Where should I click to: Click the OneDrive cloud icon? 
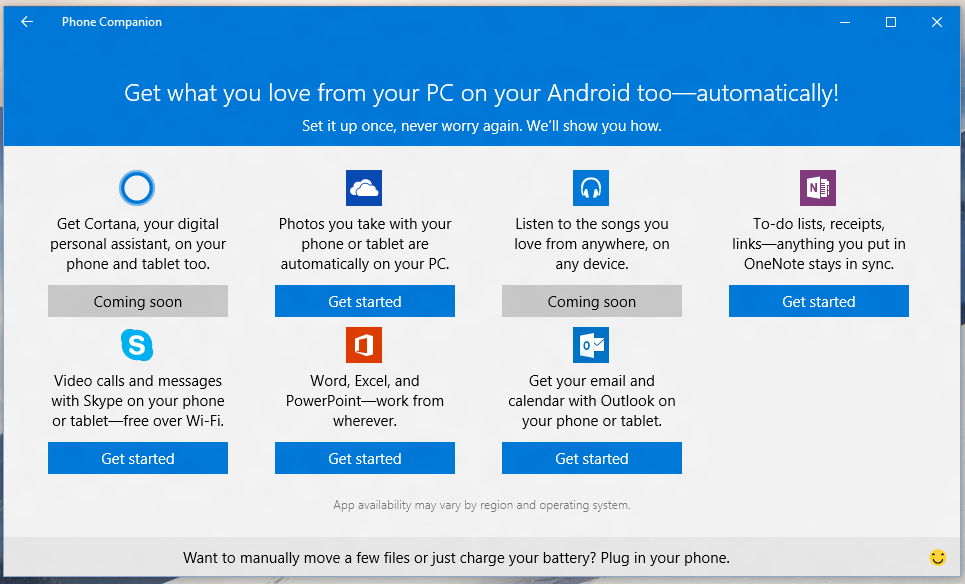point(364,188)
